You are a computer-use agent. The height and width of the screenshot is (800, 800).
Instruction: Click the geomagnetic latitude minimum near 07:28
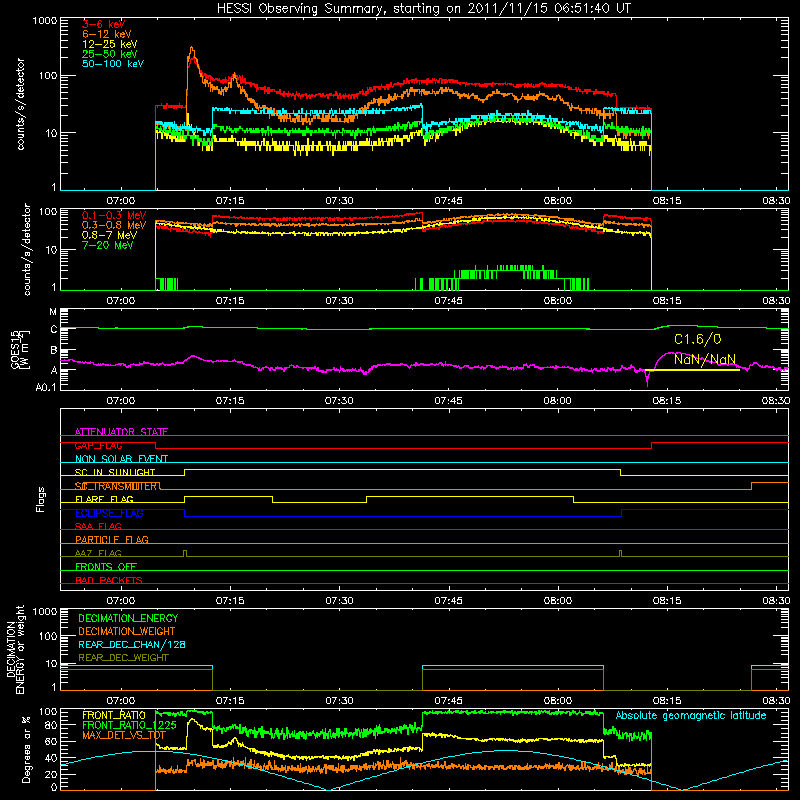coord(328,789)
